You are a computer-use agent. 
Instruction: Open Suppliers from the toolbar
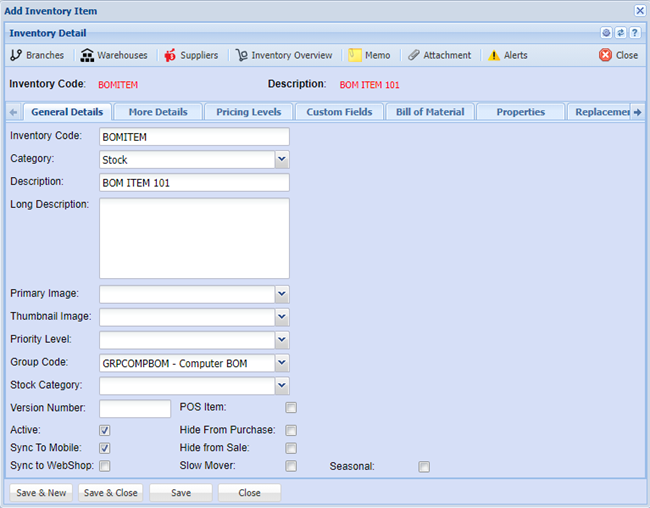[170, 55]
